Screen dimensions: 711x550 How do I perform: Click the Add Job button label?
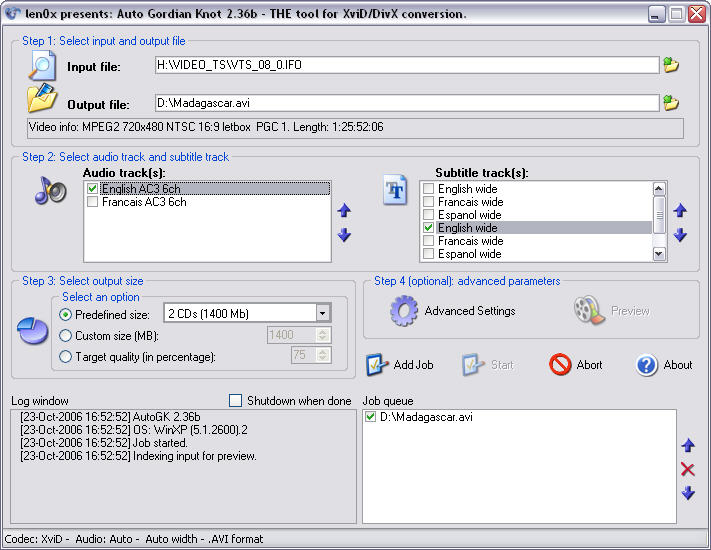click(414, 365)
